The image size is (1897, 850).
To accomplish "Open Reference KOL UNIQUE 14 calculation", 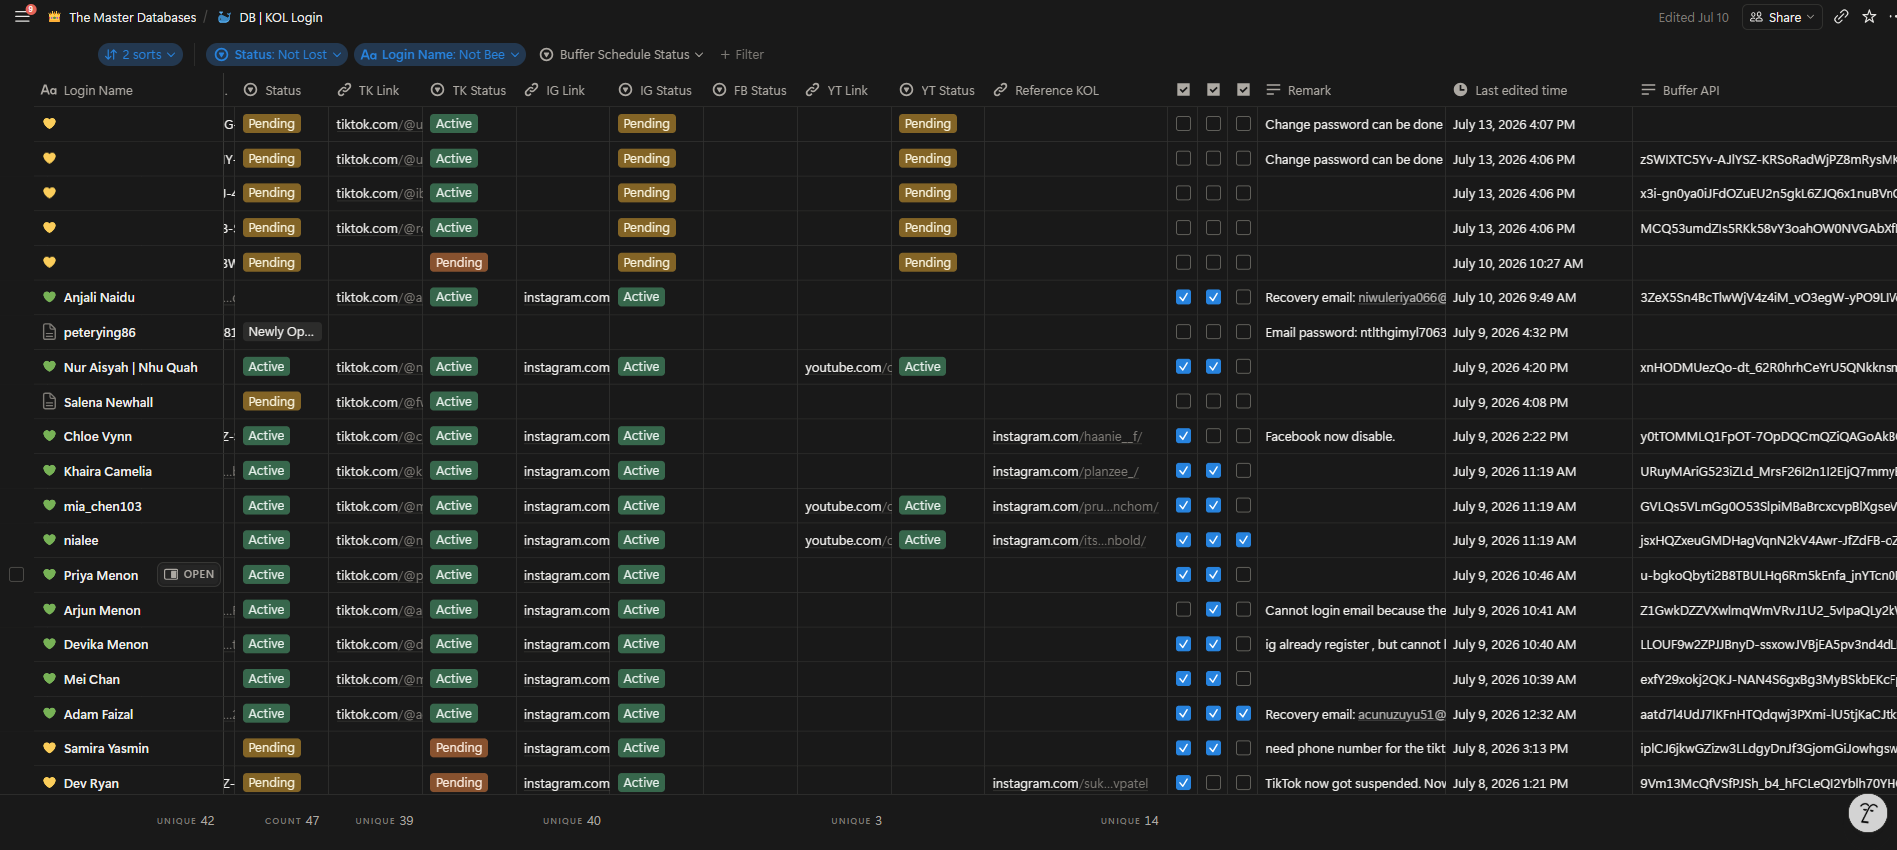I will point(1130,821).
